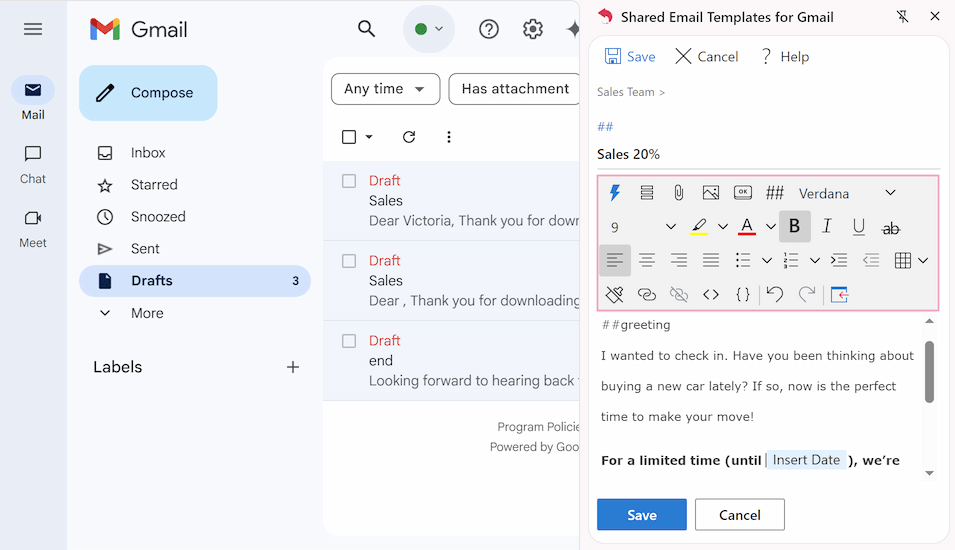Select the Drafts folder
955x550 pixels.
[x=195, y=281]
